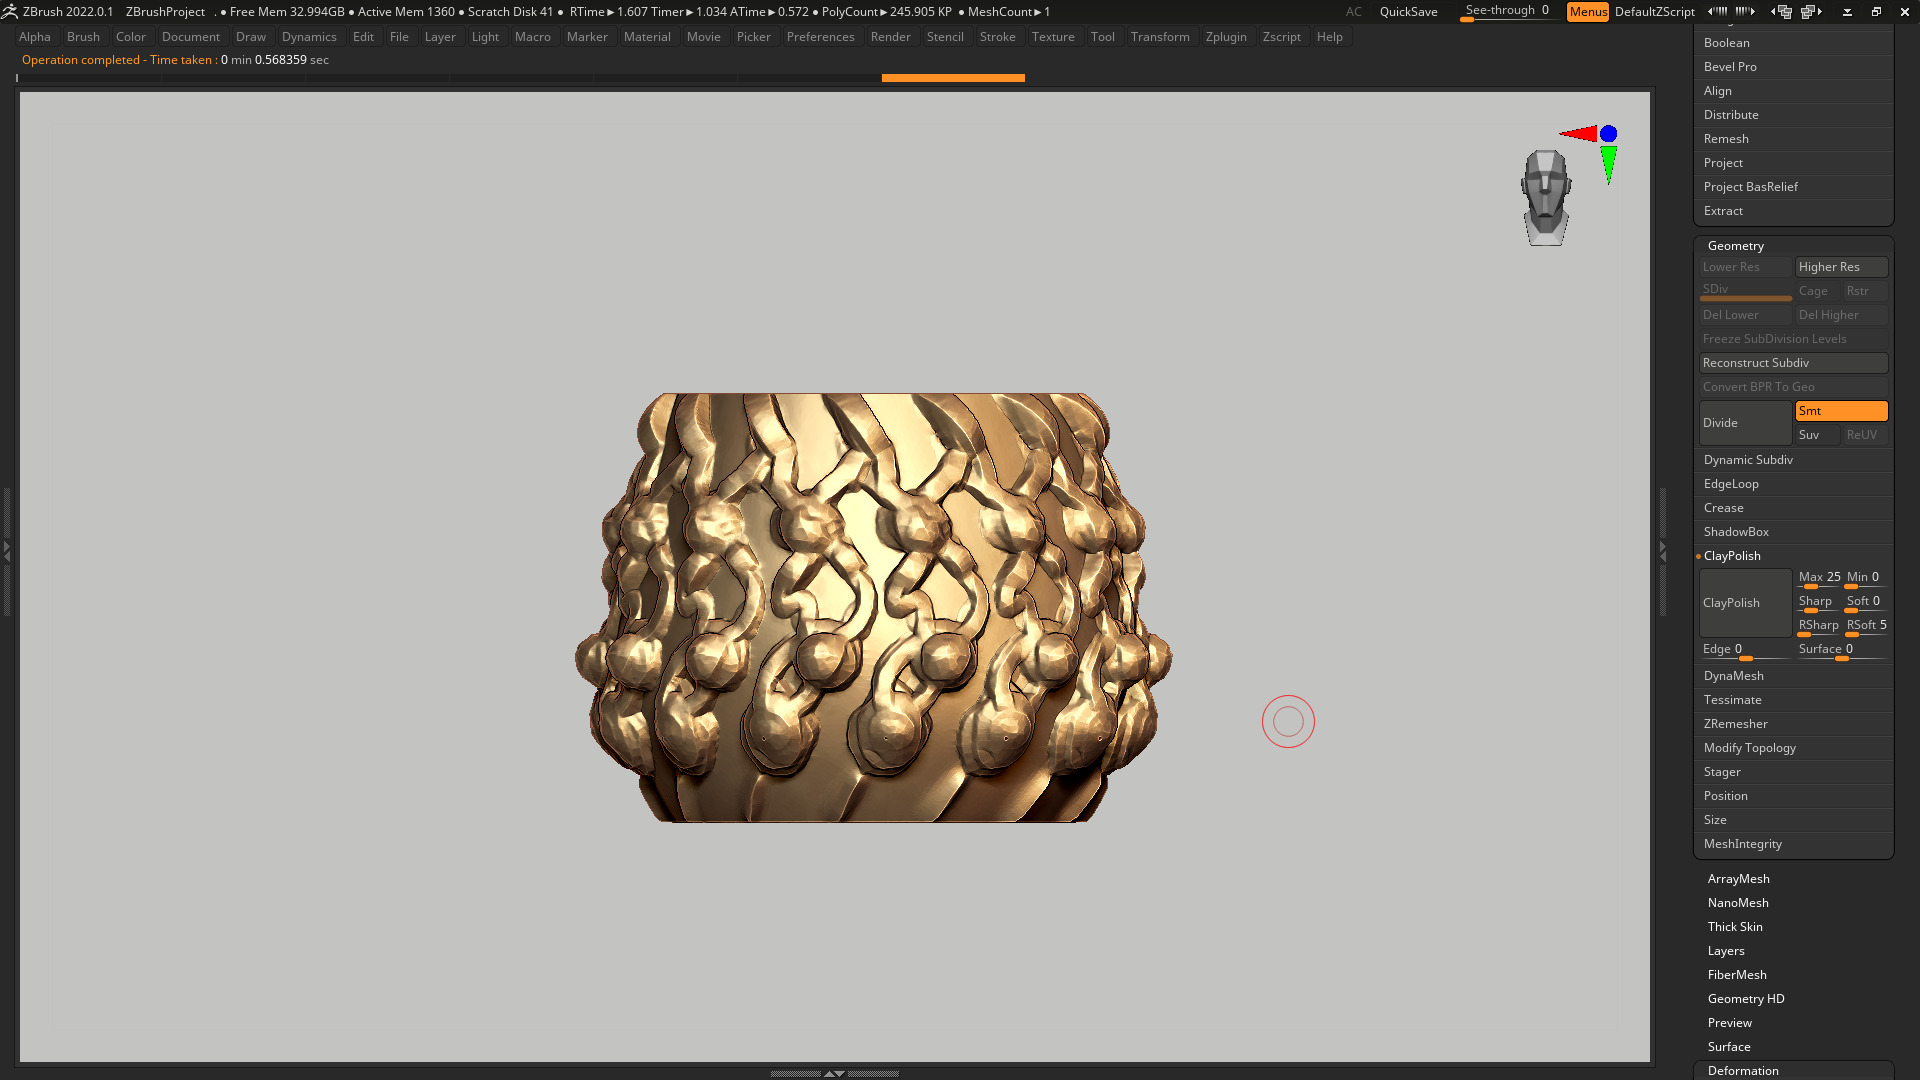Image resolution: width=1920 pixels, height=1080 pixels.
Task: Click the QuickSave button
Action: point(1408,12)
